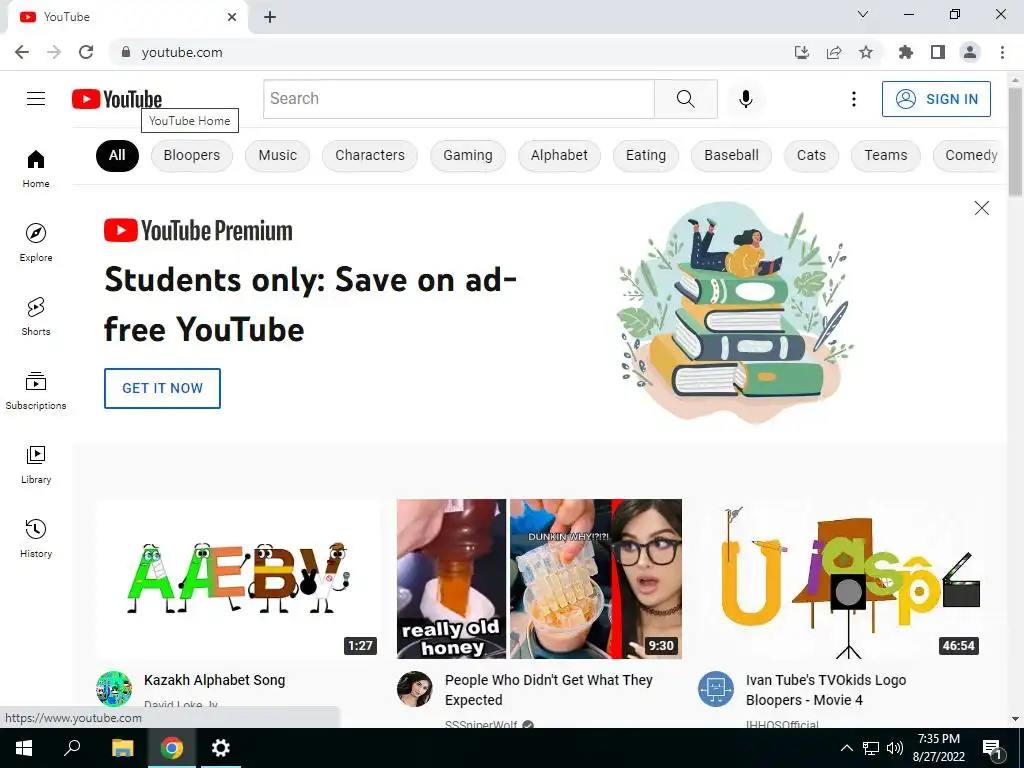Open Shorts in sidebar

(36, 316)
